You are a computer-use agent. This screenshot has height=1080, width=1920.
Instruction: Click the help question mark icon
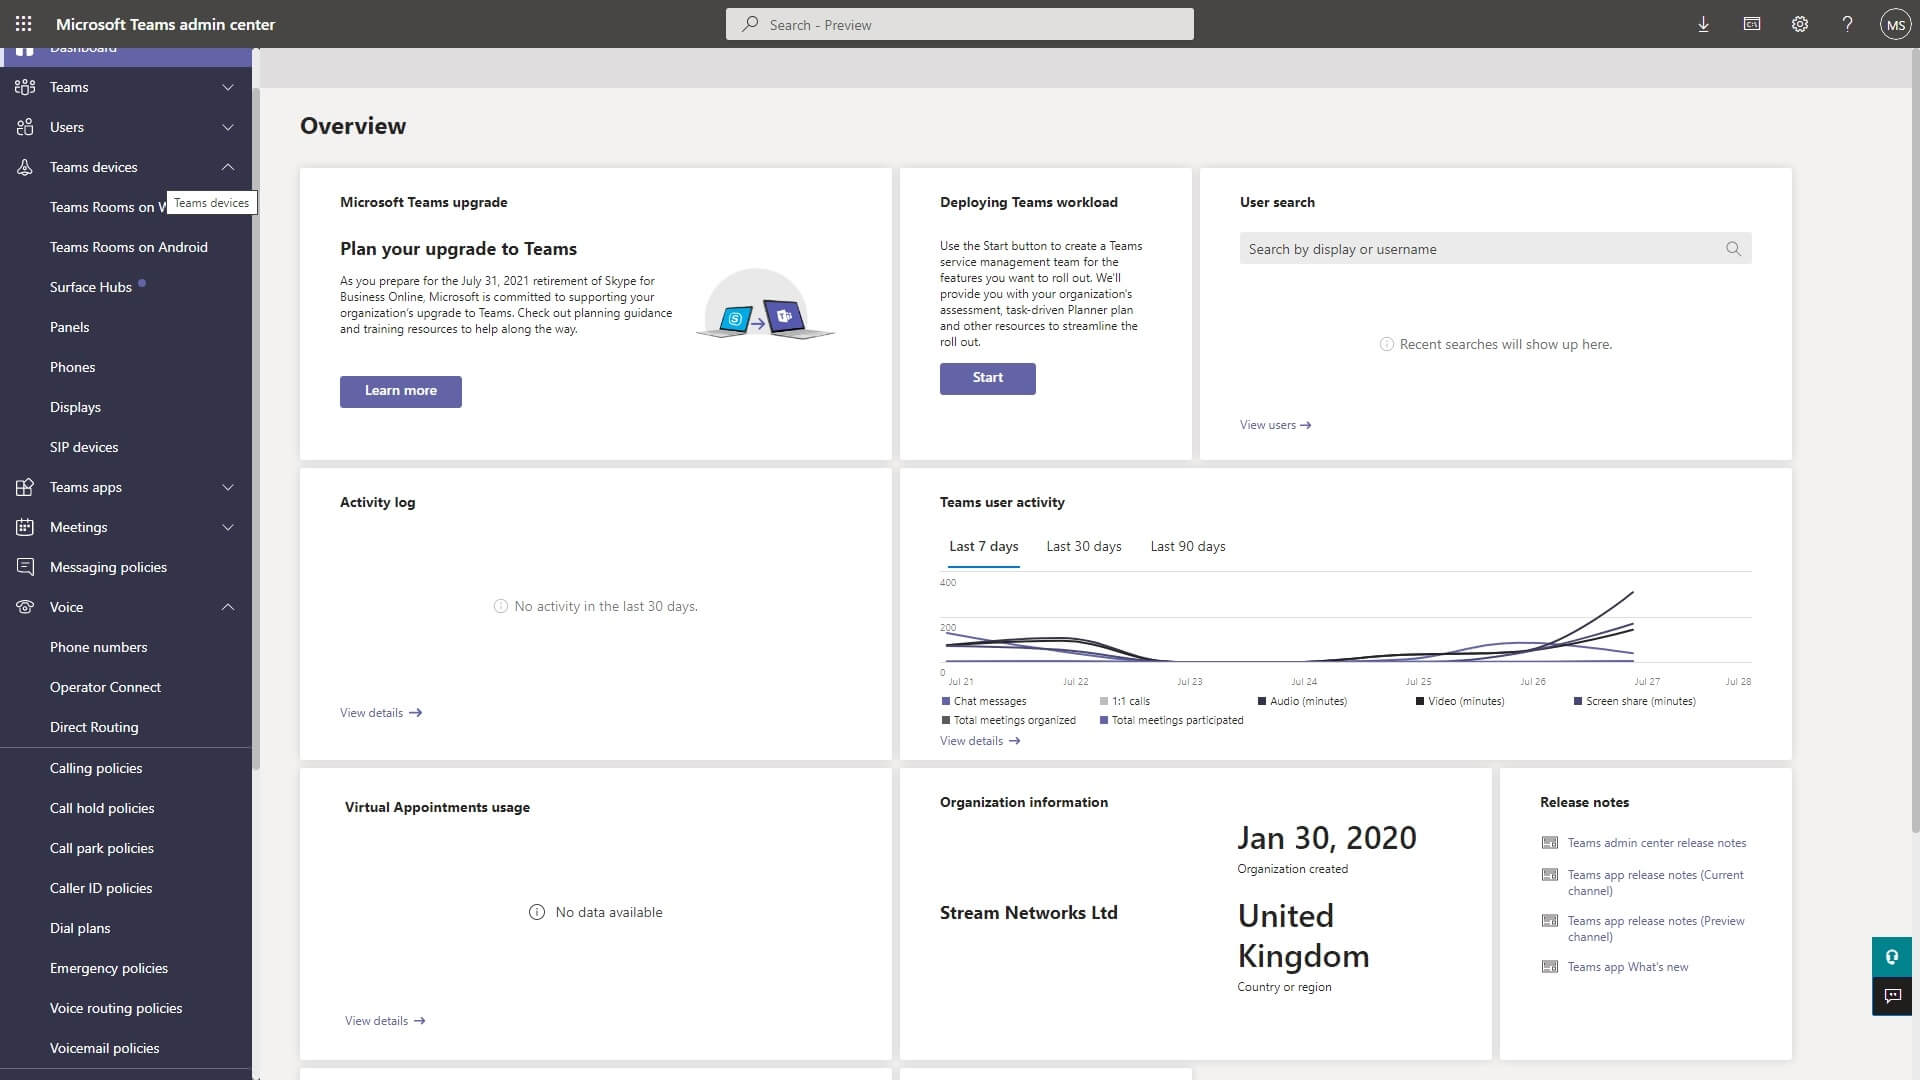tap(1845, 24)
